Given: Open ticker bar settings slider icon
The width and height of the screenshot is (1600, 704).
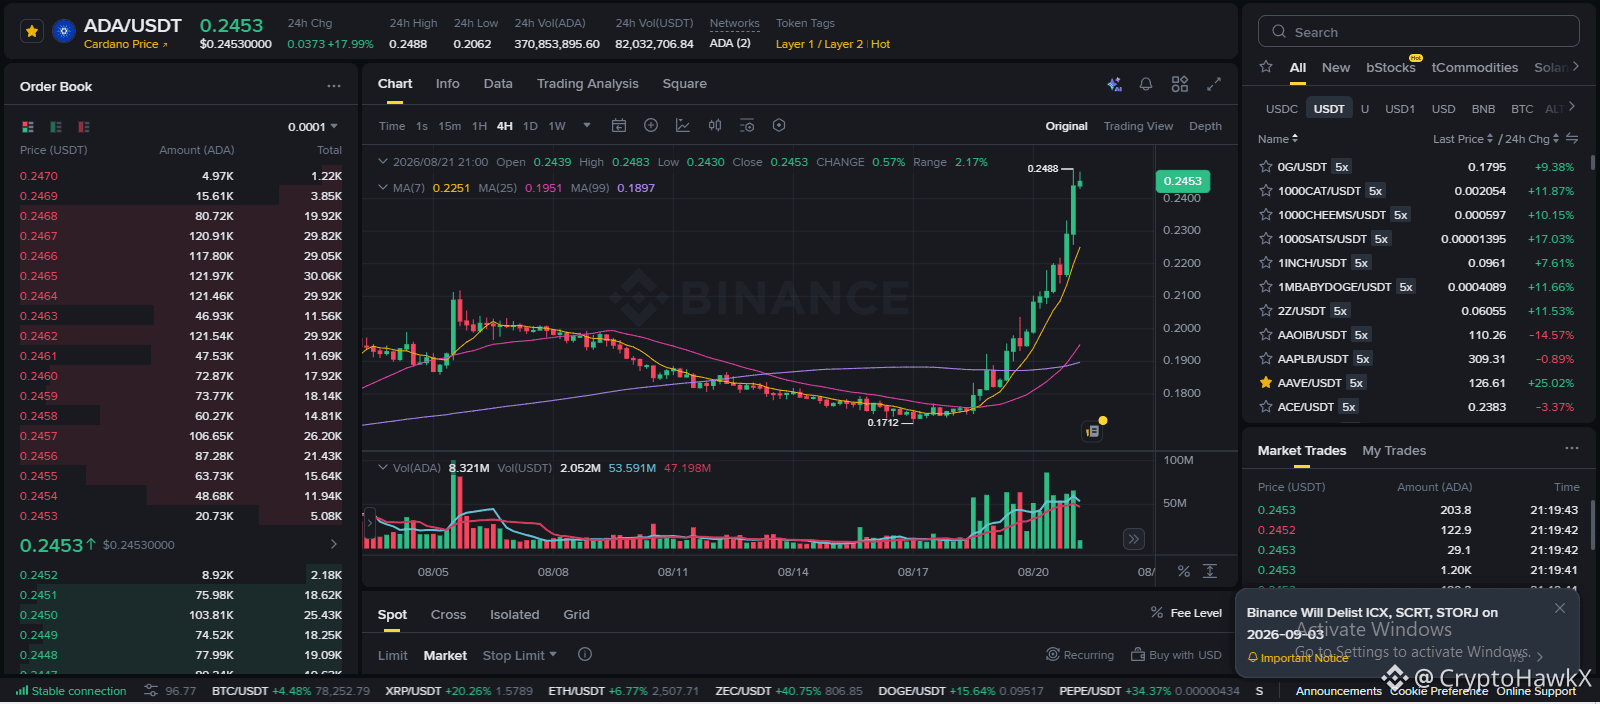Looking at the screenshot, I should click(151, 691).
